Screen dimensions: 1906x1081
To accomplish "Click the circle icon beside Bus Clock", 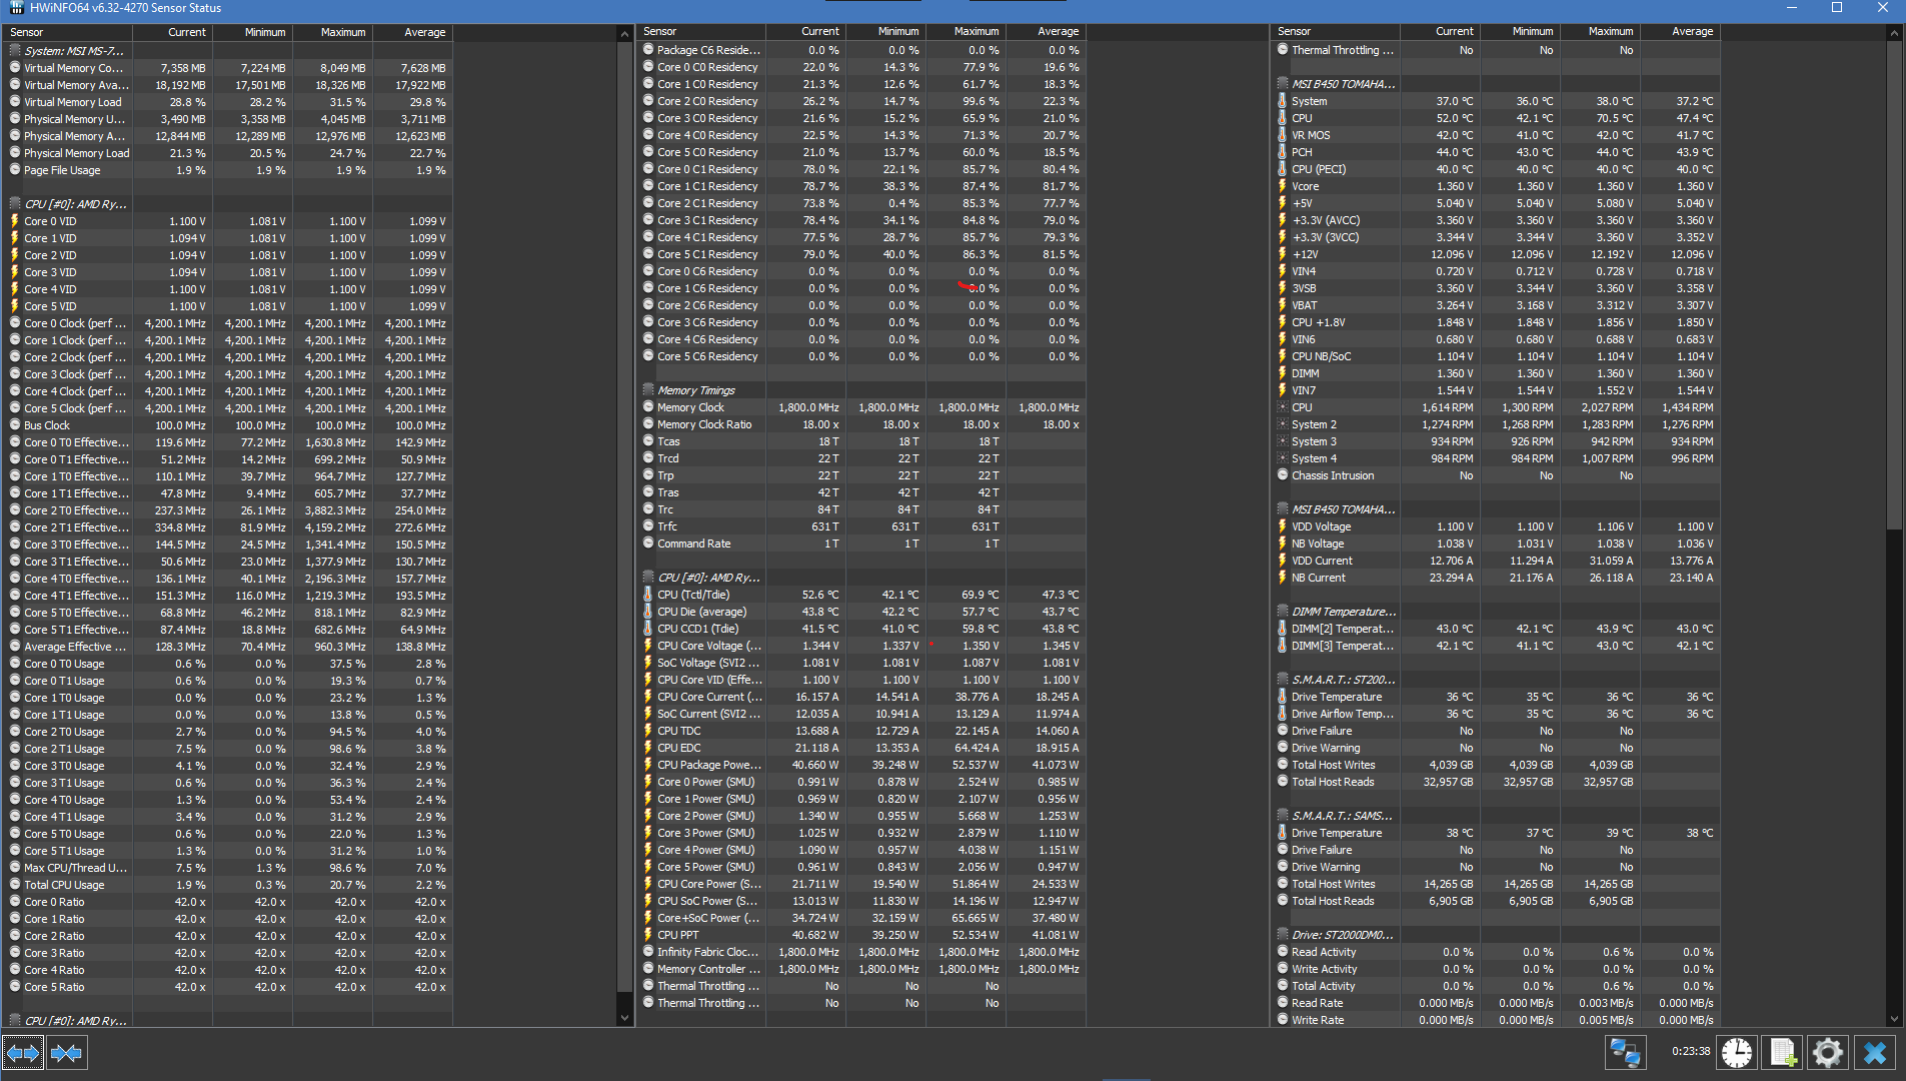I will coord(14,425).
